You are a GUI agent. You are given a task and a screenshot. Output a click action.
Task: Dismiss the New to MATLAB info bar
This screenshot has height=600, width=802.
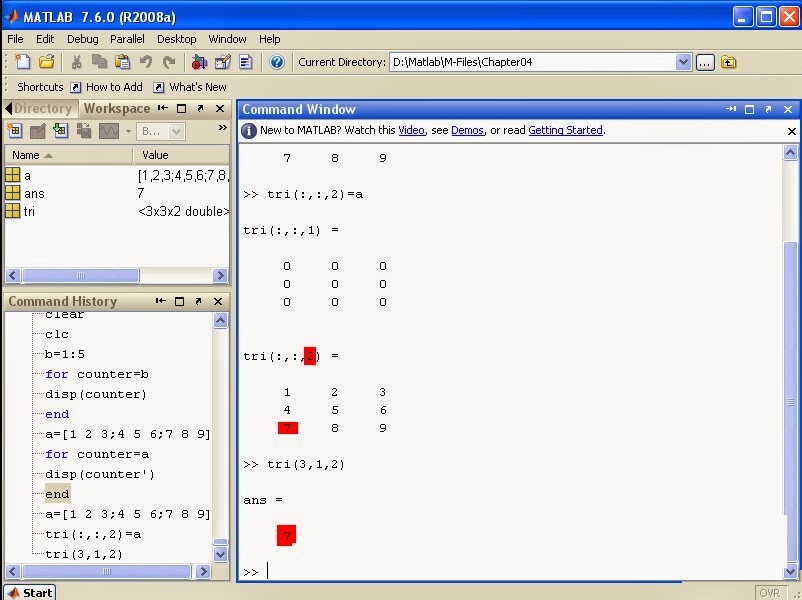(x=791, y=131)
